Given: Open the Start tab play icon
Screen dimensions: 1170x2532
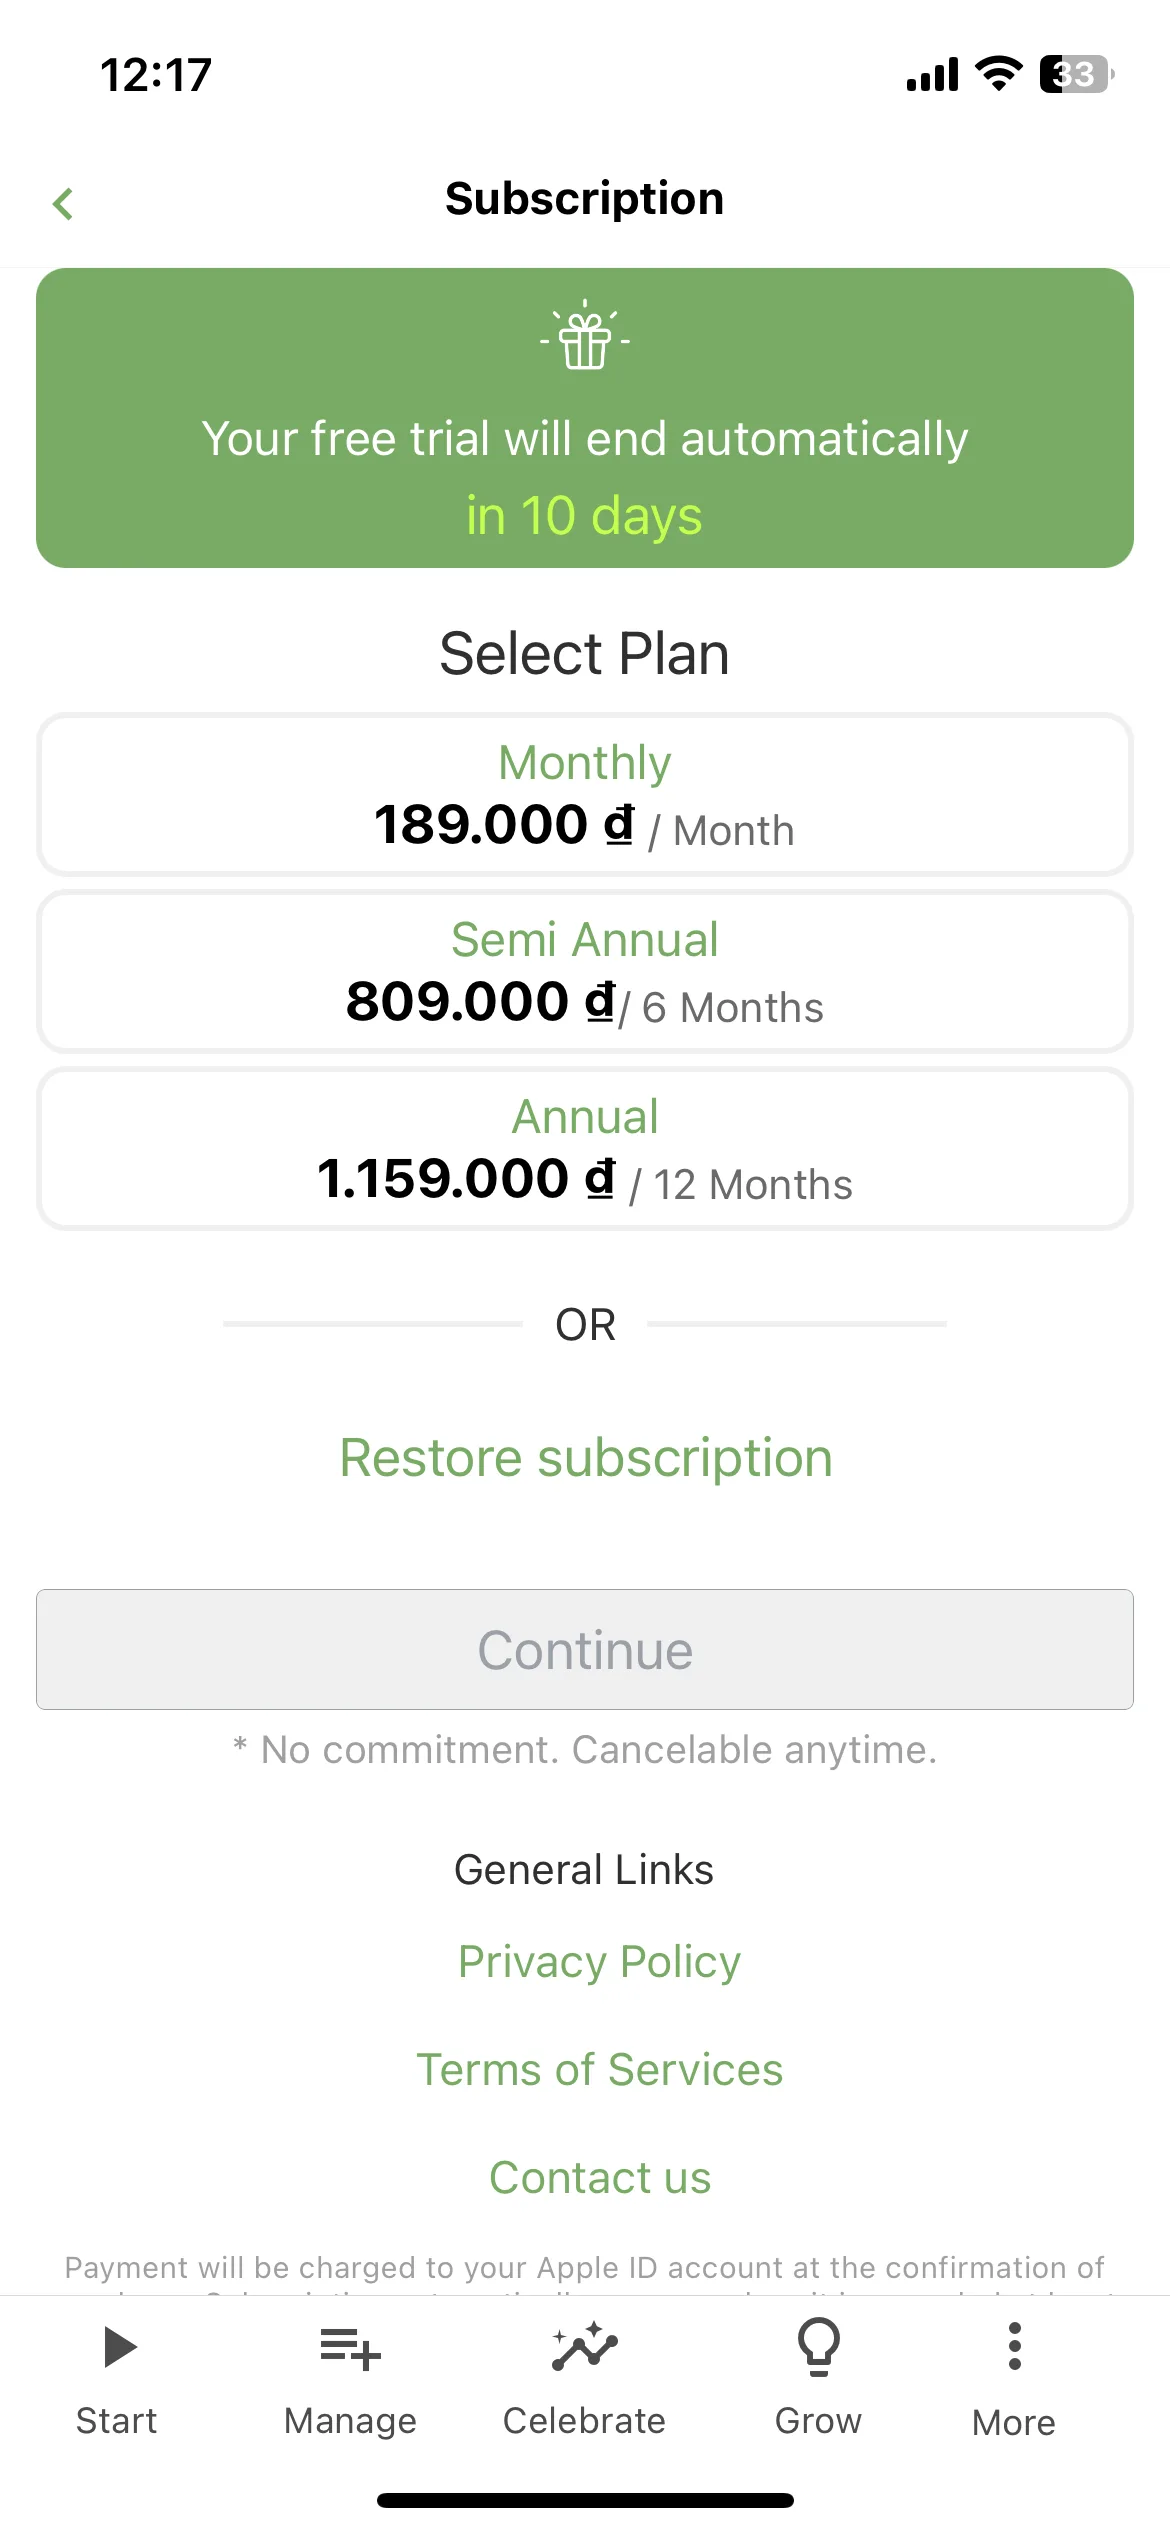Looking at the screenshot, I should pos(119,2347).
